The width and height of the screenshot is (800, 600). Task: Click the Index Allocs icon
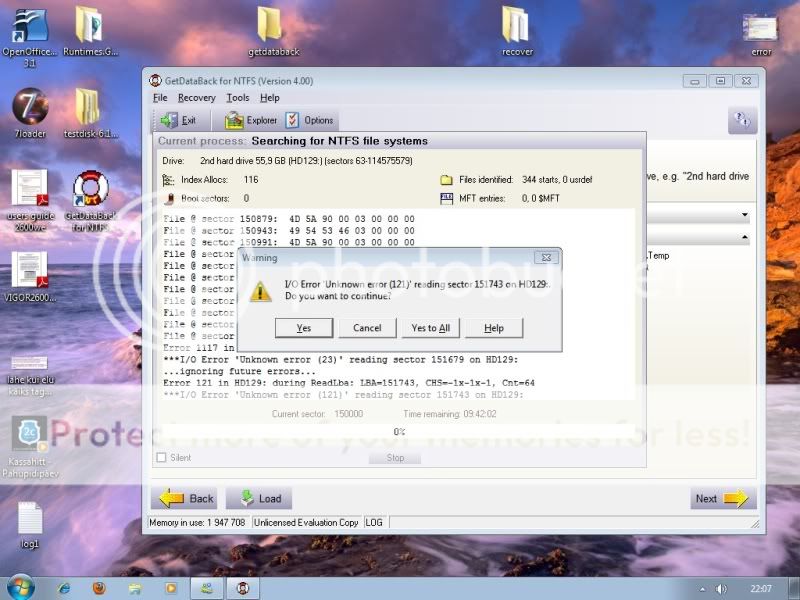[168, 180]
